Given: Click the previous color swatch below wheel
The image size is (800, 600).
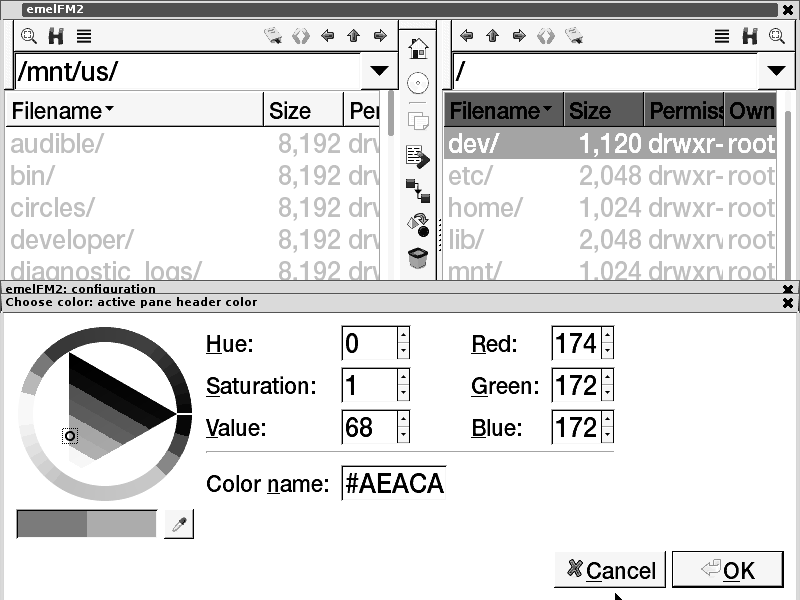Looking at the screenshot, I should point(52,523).
